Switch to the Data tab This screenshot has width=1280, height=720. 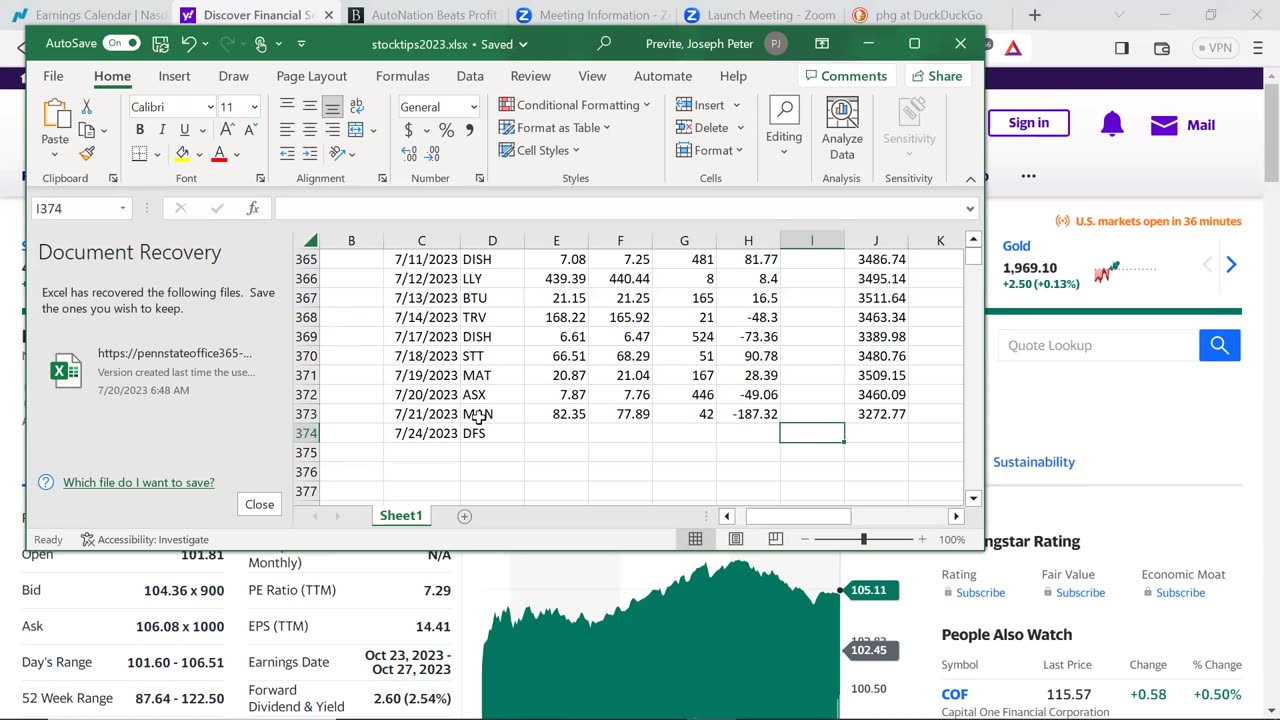coord(470,76)
